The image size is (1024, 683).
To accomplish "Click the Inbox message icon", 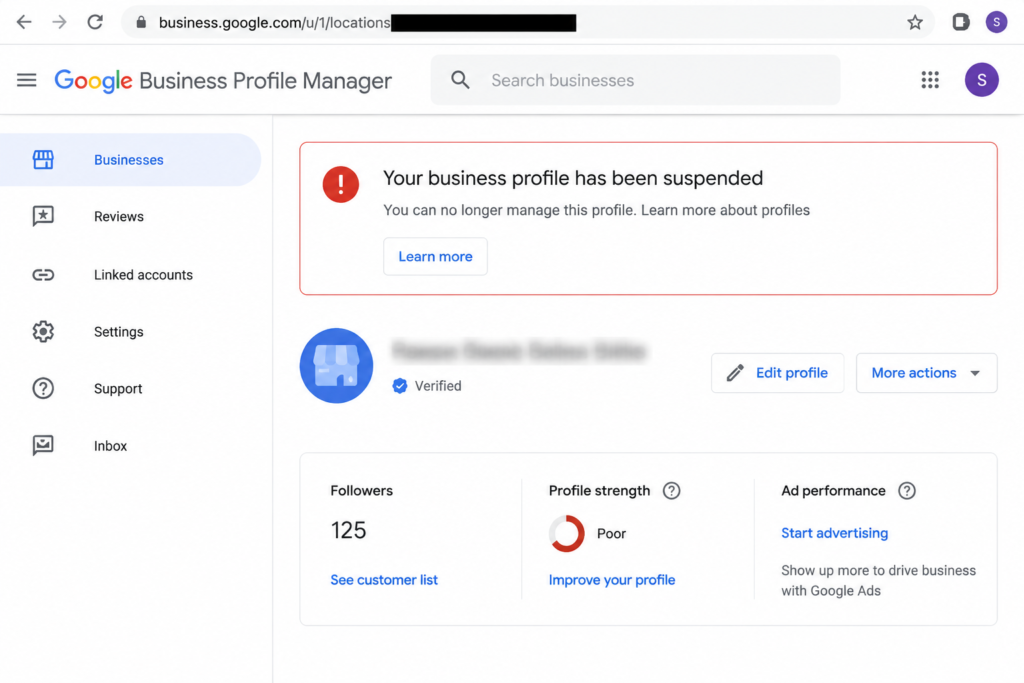I will tap(43, 445).
